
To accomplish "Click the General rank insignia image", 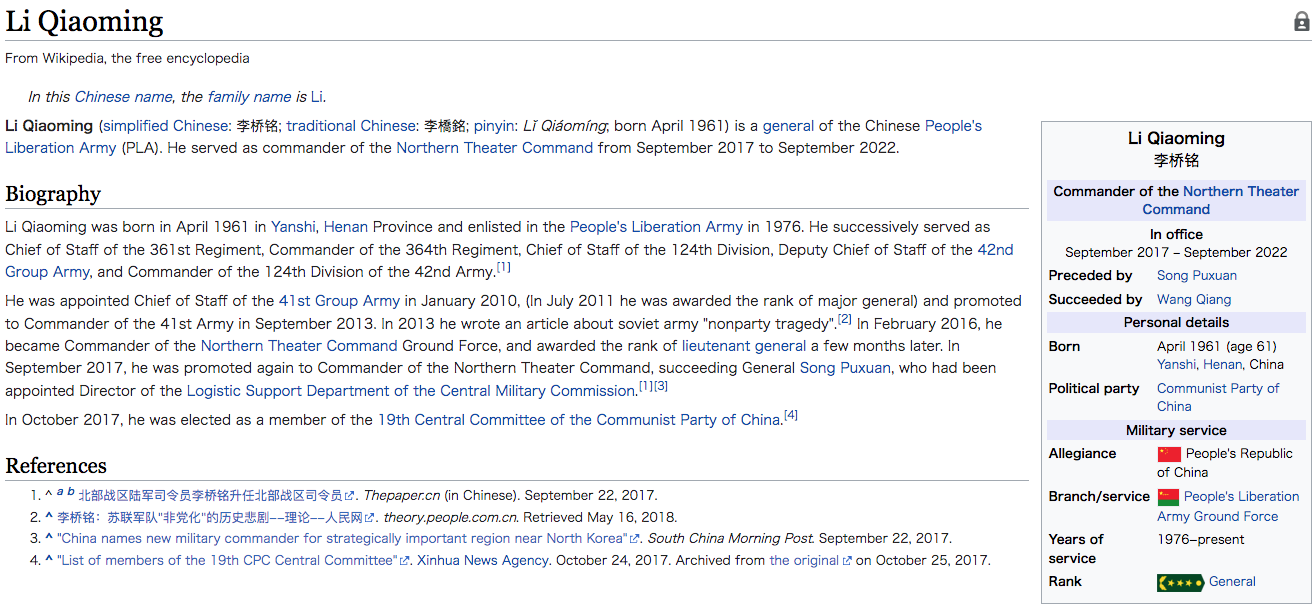I will 1180,582.
